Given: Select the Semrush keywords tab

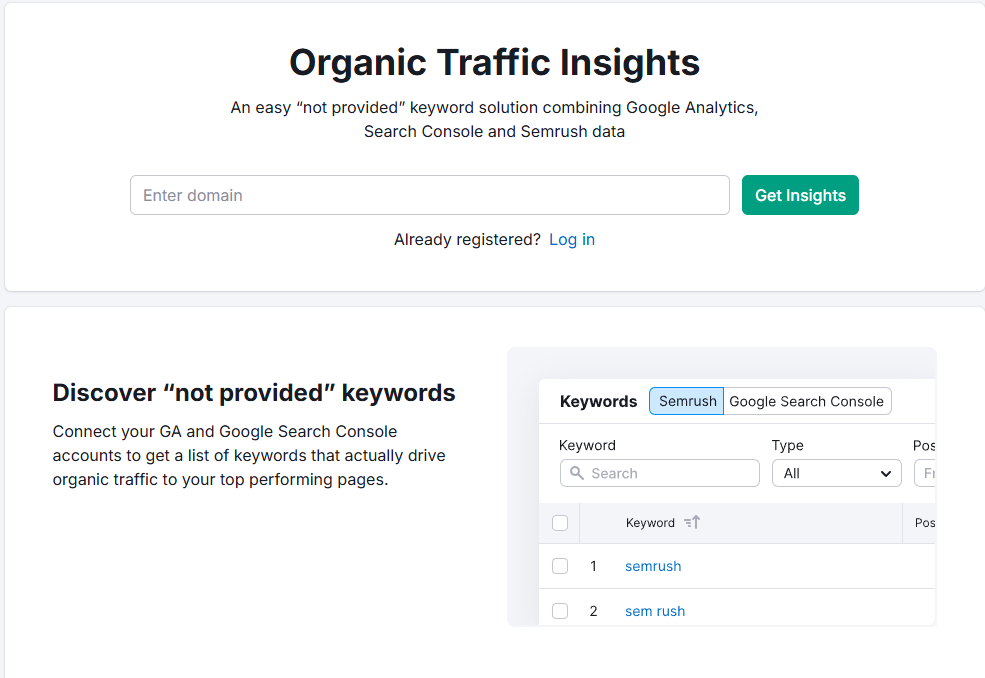Looking at the screenshot, I should (687, 401).
